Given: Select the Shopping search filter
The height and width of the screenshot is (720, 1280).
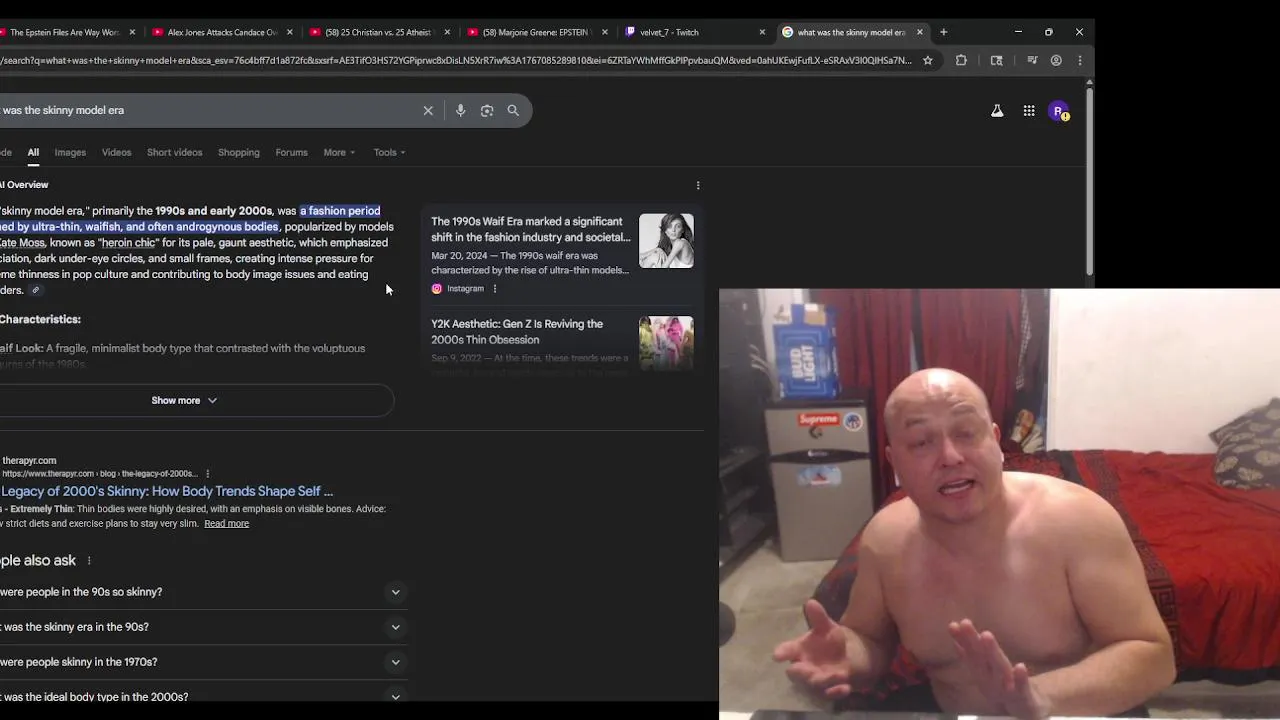Looking at the screenshot, I should (238, 153).
